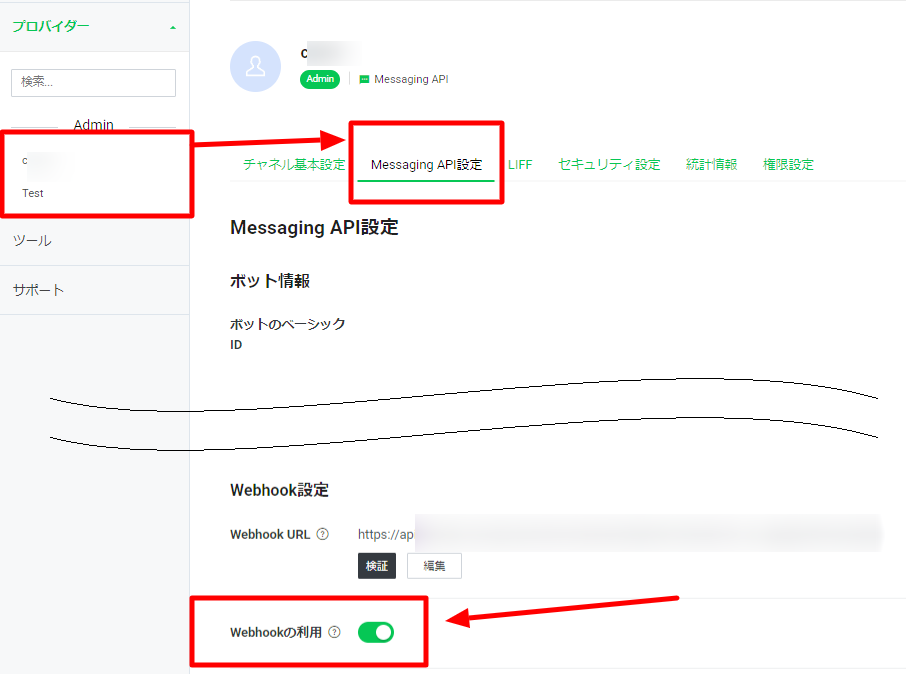Click the green Admin badge
906x691 pixels.
319,79
